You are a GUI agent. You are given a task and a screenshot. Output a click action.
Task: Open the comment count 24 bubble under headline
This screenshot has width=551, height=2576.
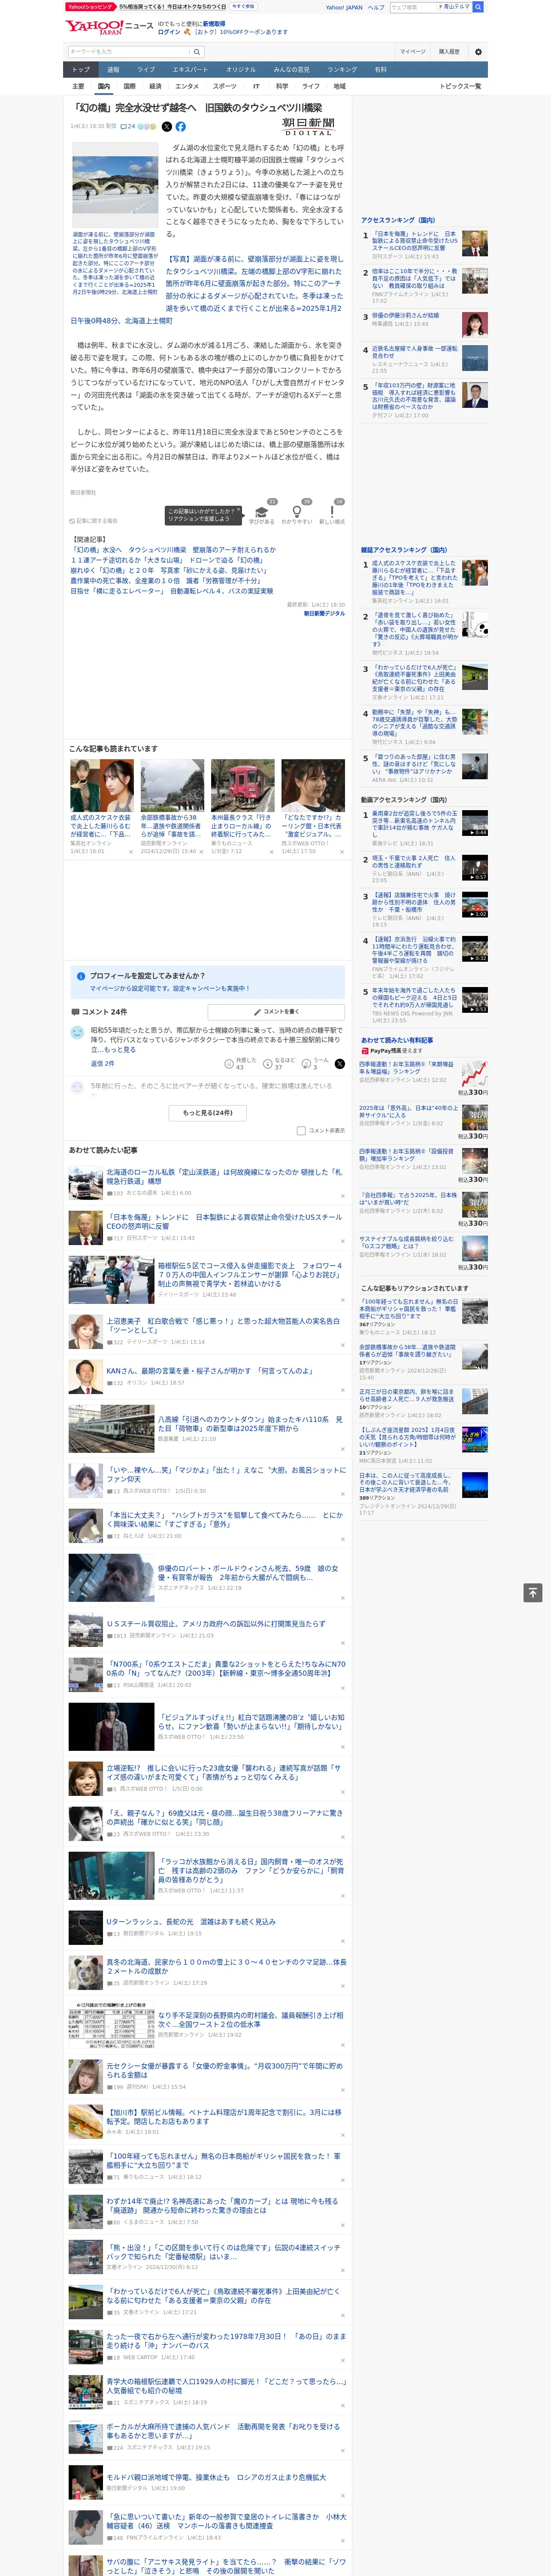click(128, 127)
